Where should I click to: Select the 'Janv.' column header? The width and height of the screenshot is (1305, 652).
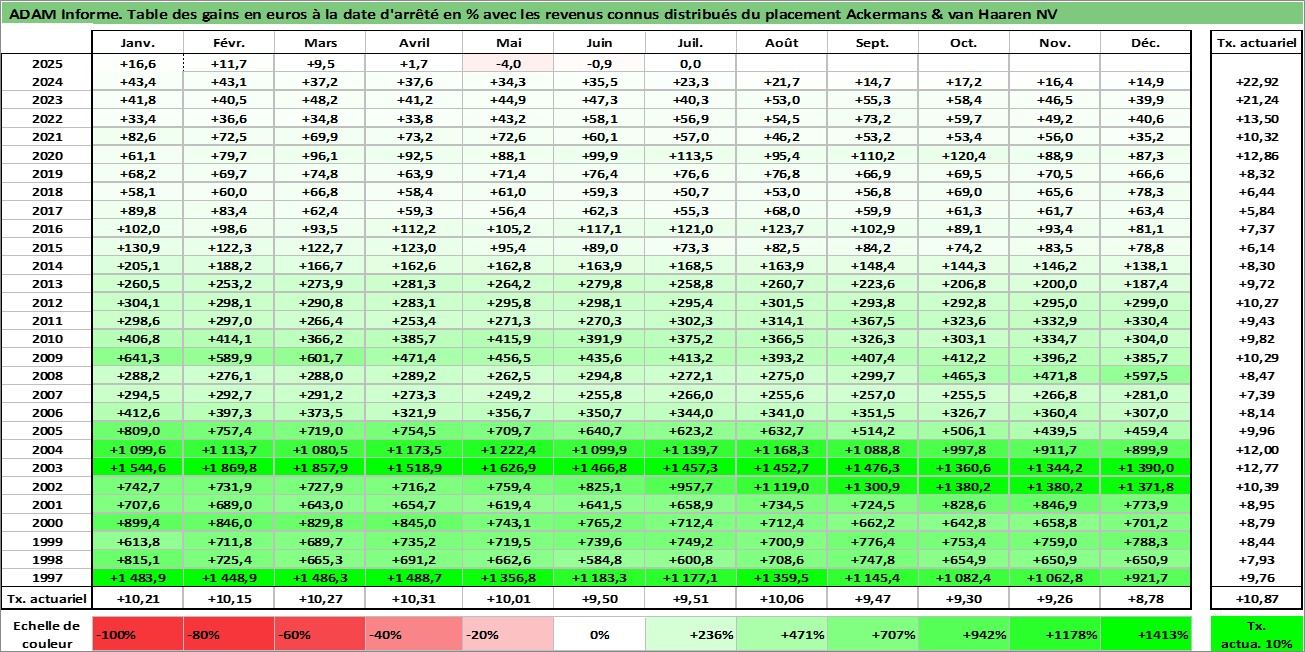137,43
